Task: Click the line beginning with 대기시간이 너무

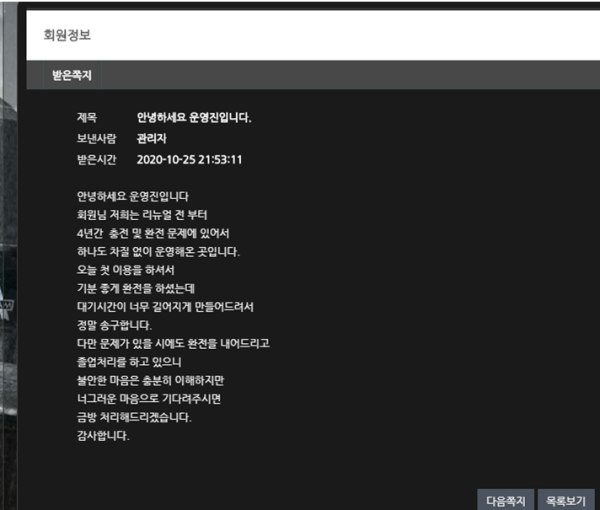Action: tap(165, 307)
